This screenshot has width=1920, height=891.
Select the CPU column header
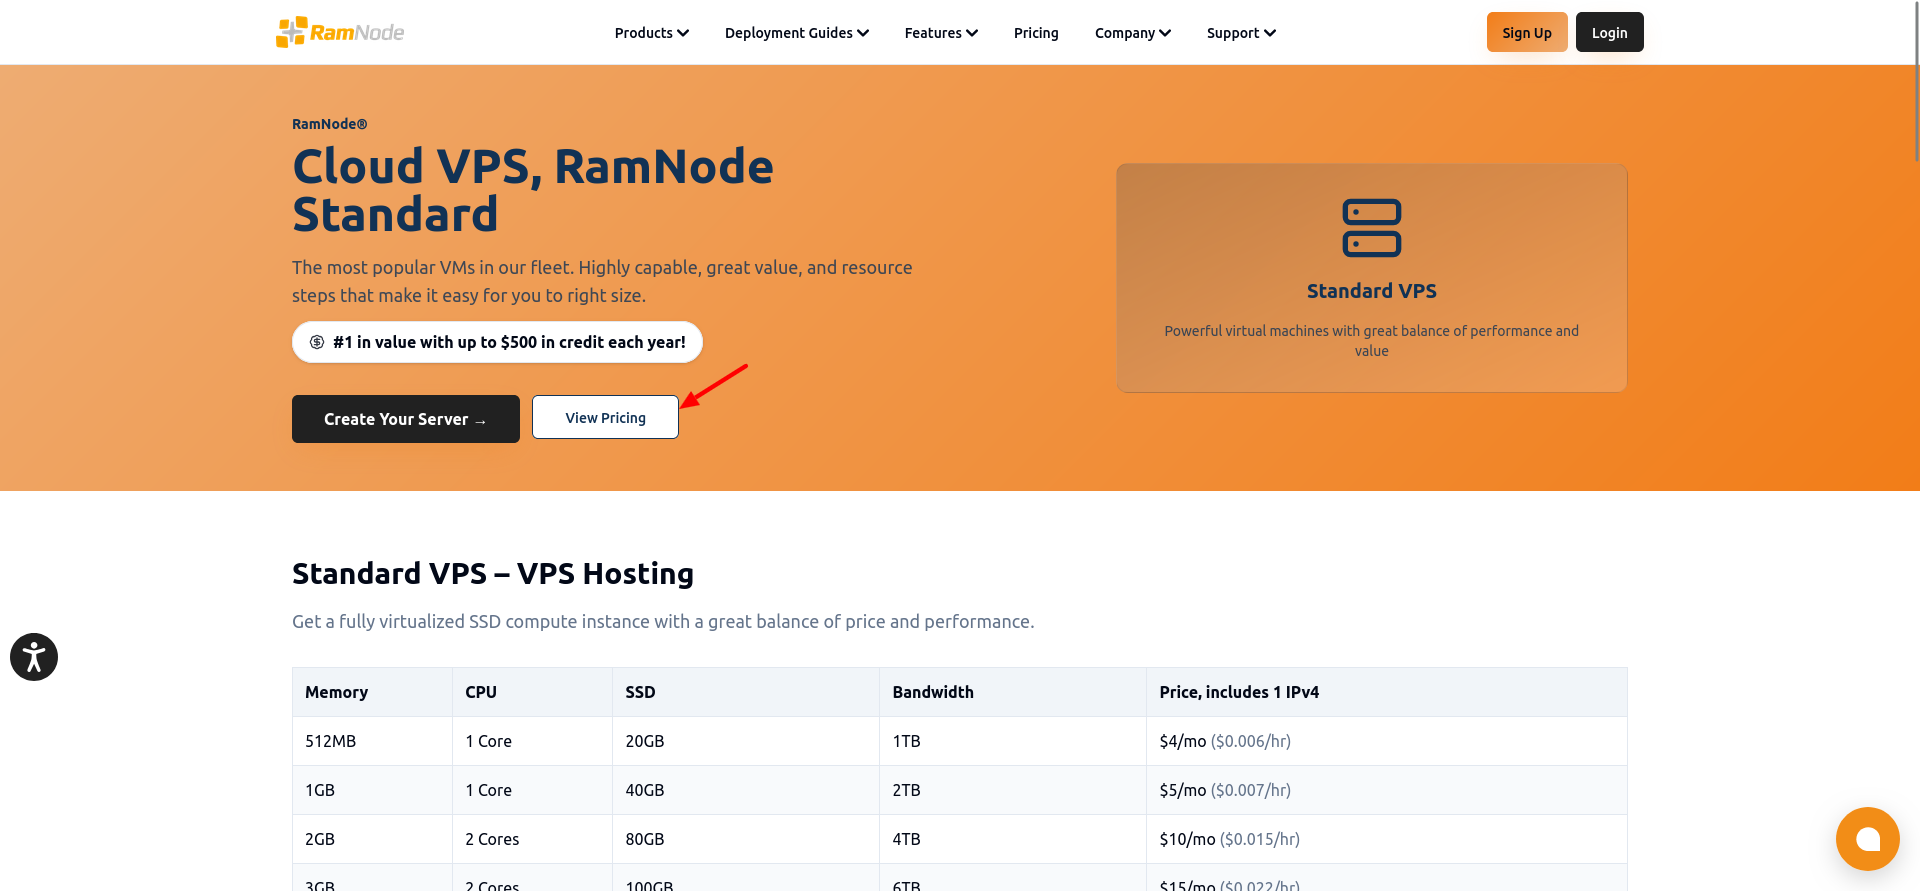pos(532,692)
